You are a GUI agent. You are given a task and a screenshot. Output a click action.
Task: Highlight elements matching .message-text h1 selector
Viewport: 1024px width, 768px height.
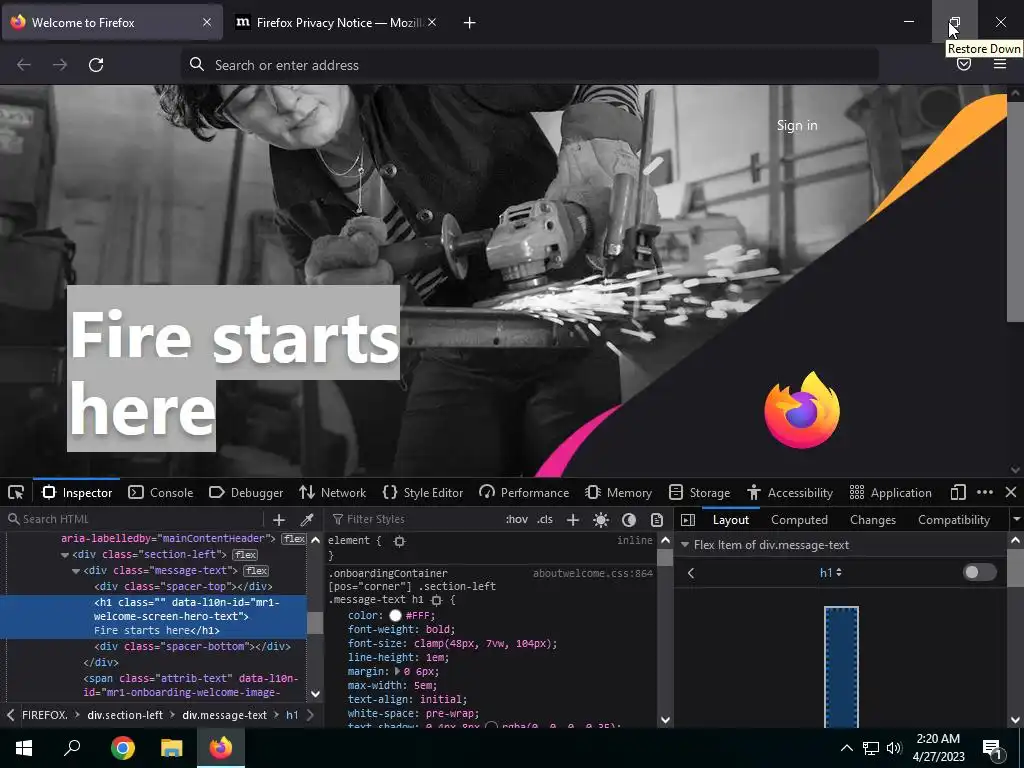pyautogui.click(x=436, y=600)
